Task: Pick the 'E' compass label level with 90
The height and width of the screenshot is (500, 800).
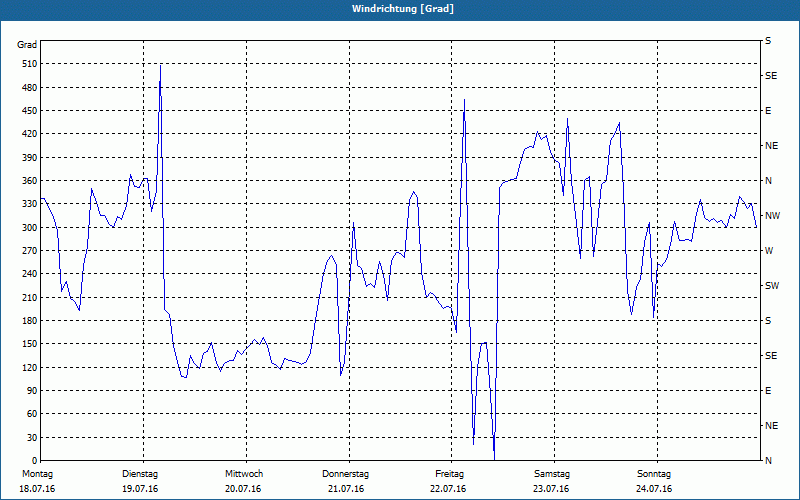Action: 768,391
